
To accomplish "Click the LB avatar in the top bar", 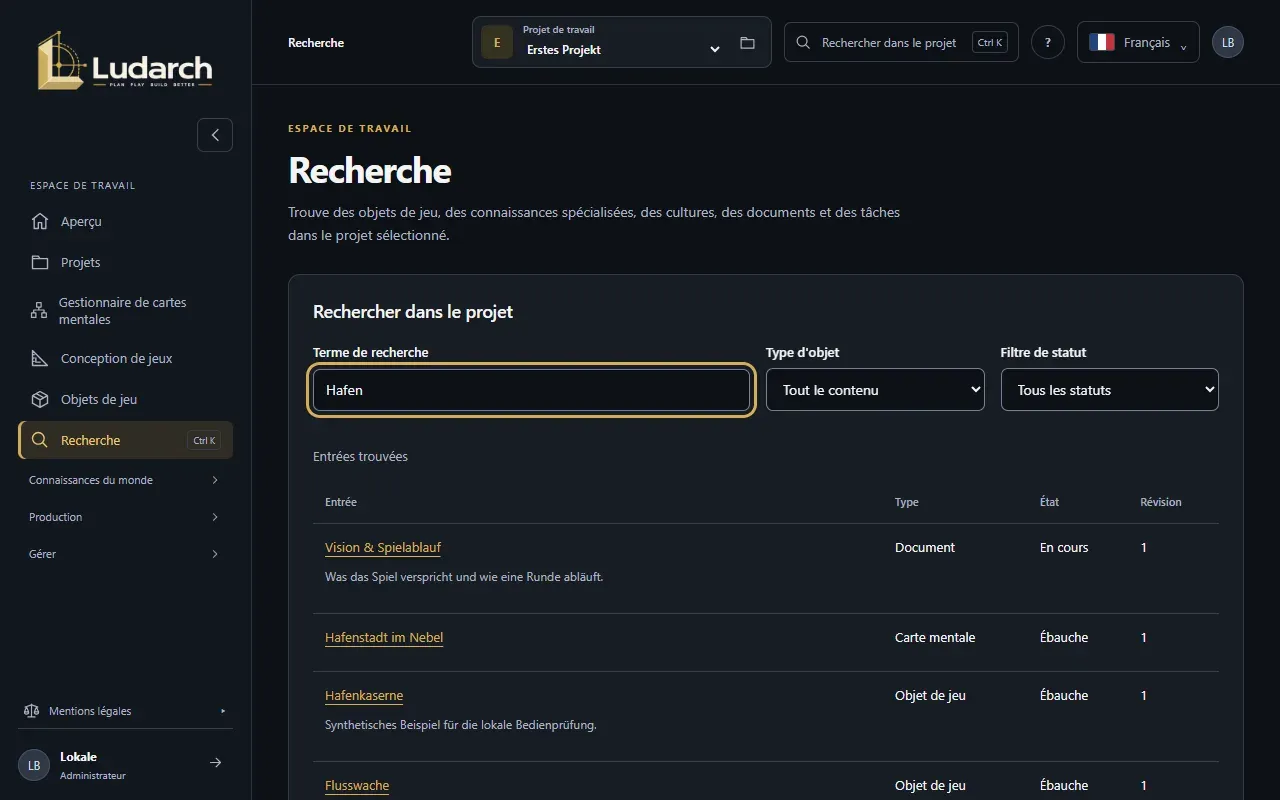I will 1228,43.
